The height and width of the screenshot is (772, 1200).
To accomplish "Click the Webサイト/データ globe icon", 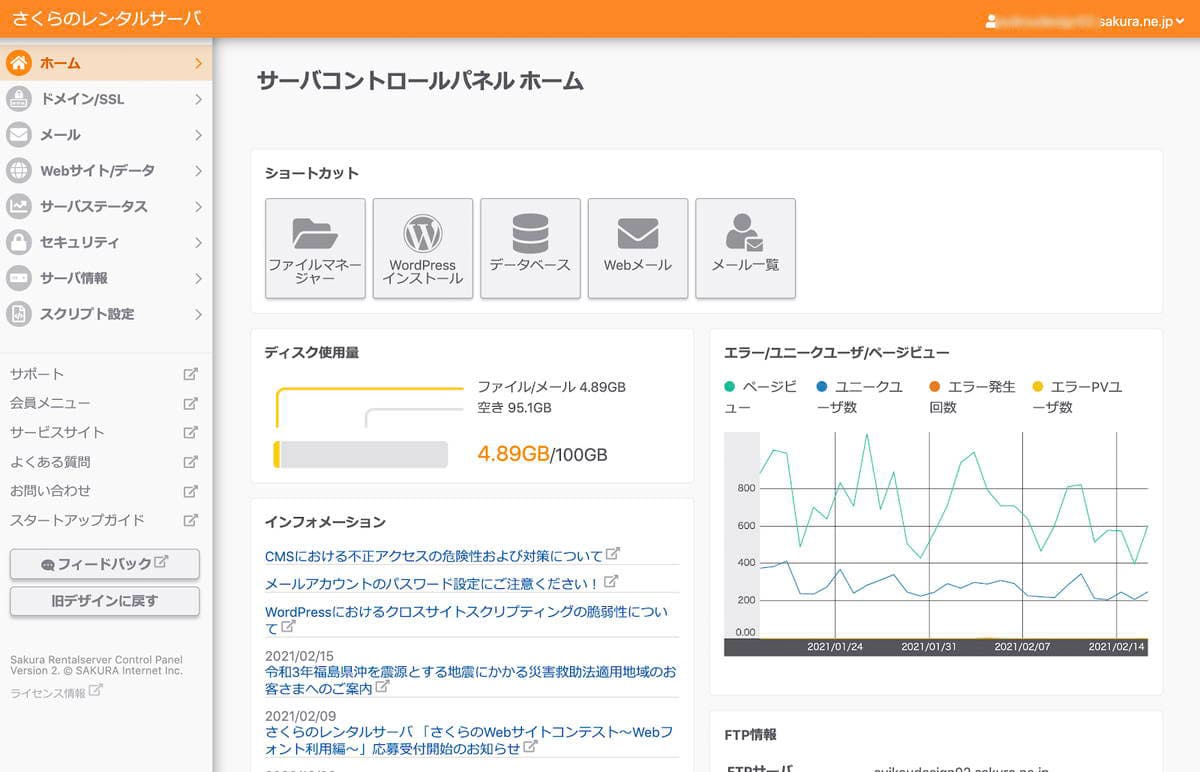I will click(x=19, y=171).
